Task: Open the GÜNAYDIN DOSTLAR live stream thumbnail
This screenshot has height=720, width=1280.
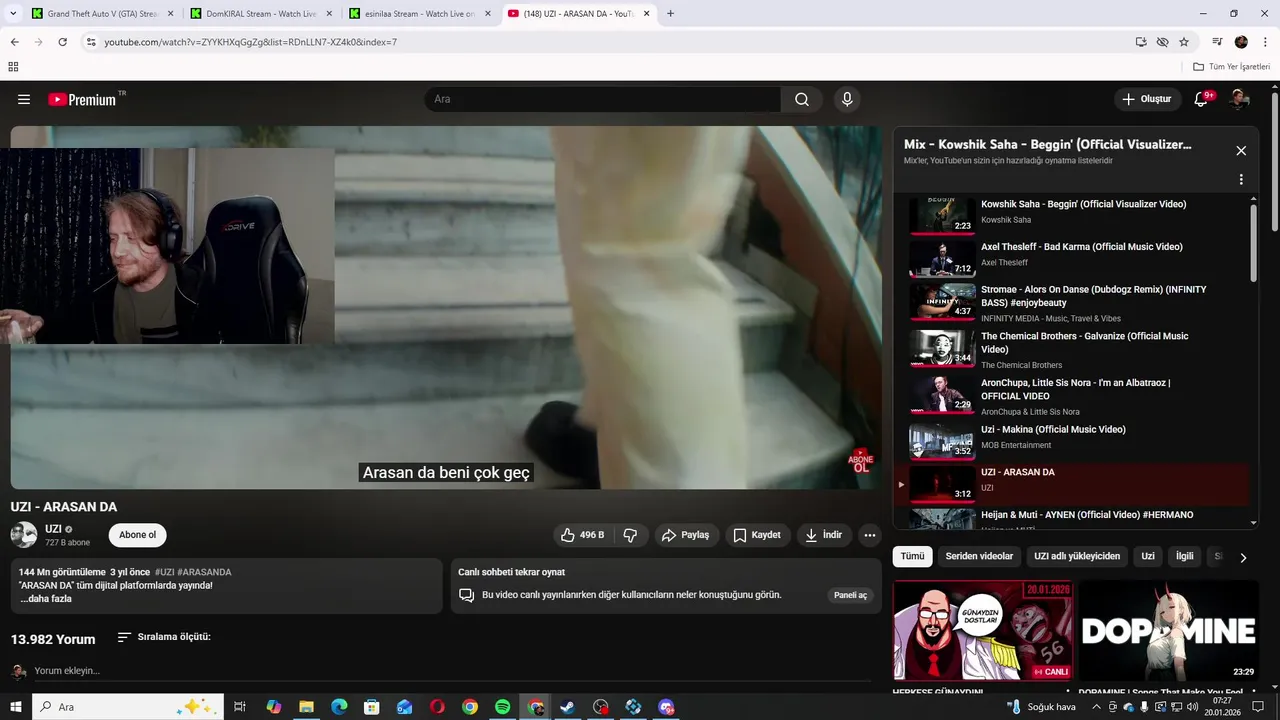Action: [x=983, y=631]
